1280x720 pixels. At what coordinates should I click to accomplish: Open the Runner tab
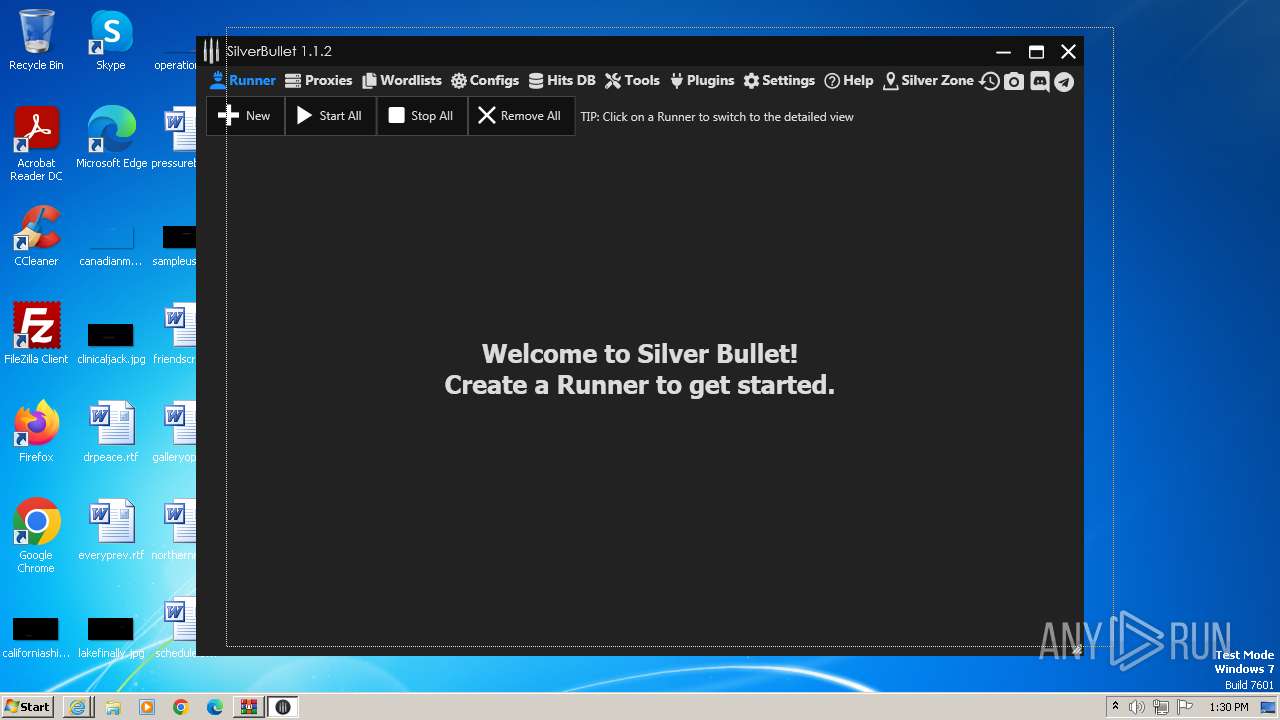point(243,81)
